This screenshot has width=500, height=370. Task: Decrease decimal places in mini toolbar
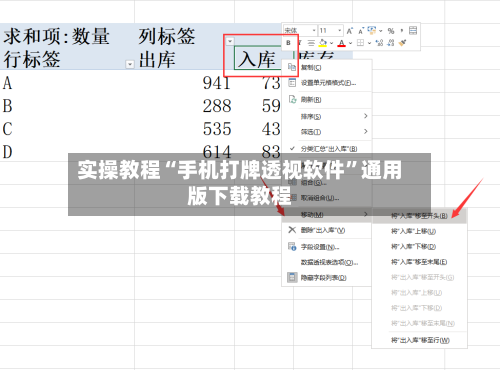coord(391,43)
